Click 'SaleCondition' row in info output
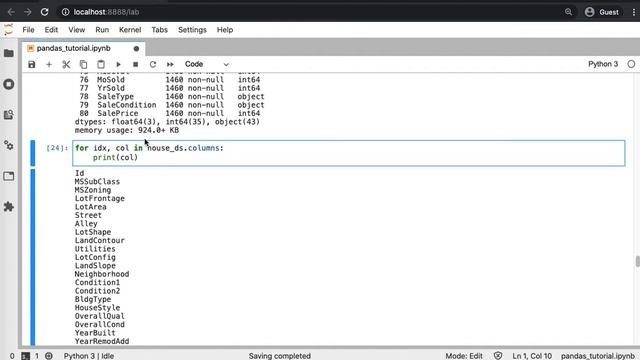This screenshot has height=360, width=640. tap(172, 105)
